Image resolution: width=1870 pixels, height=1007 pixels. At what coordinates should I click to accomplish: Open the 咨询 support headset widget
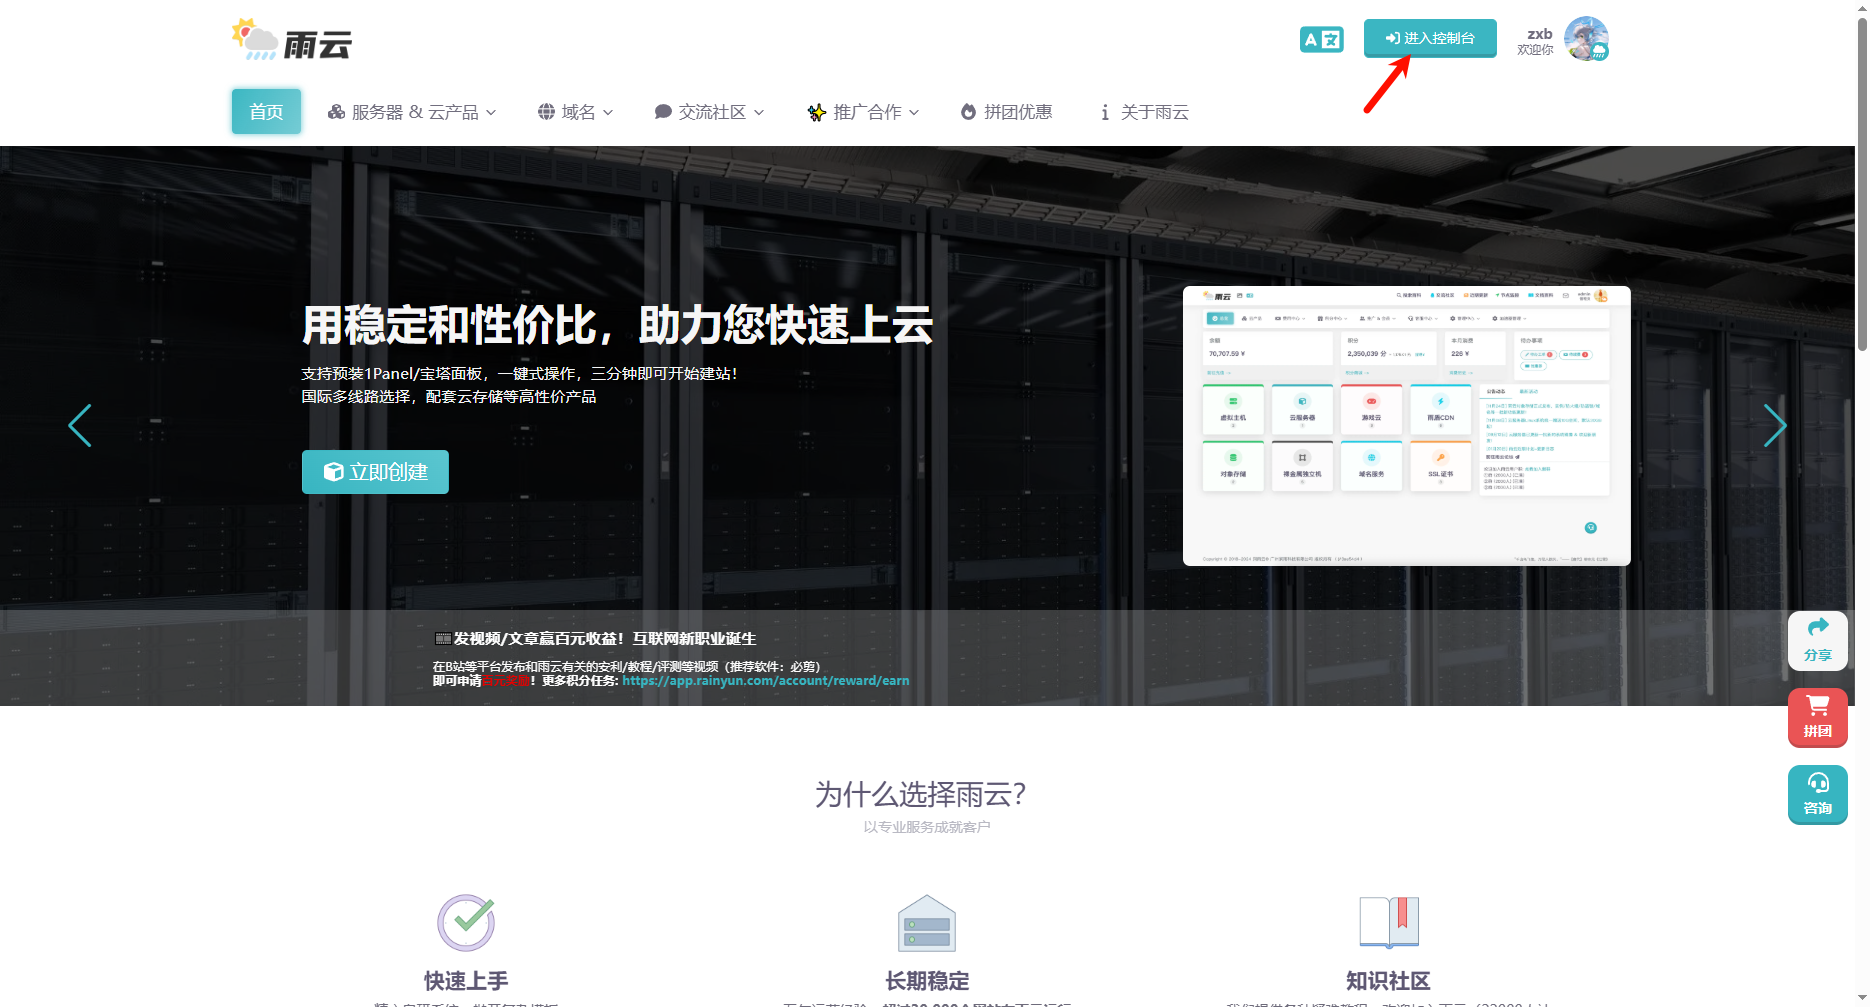1817,794
